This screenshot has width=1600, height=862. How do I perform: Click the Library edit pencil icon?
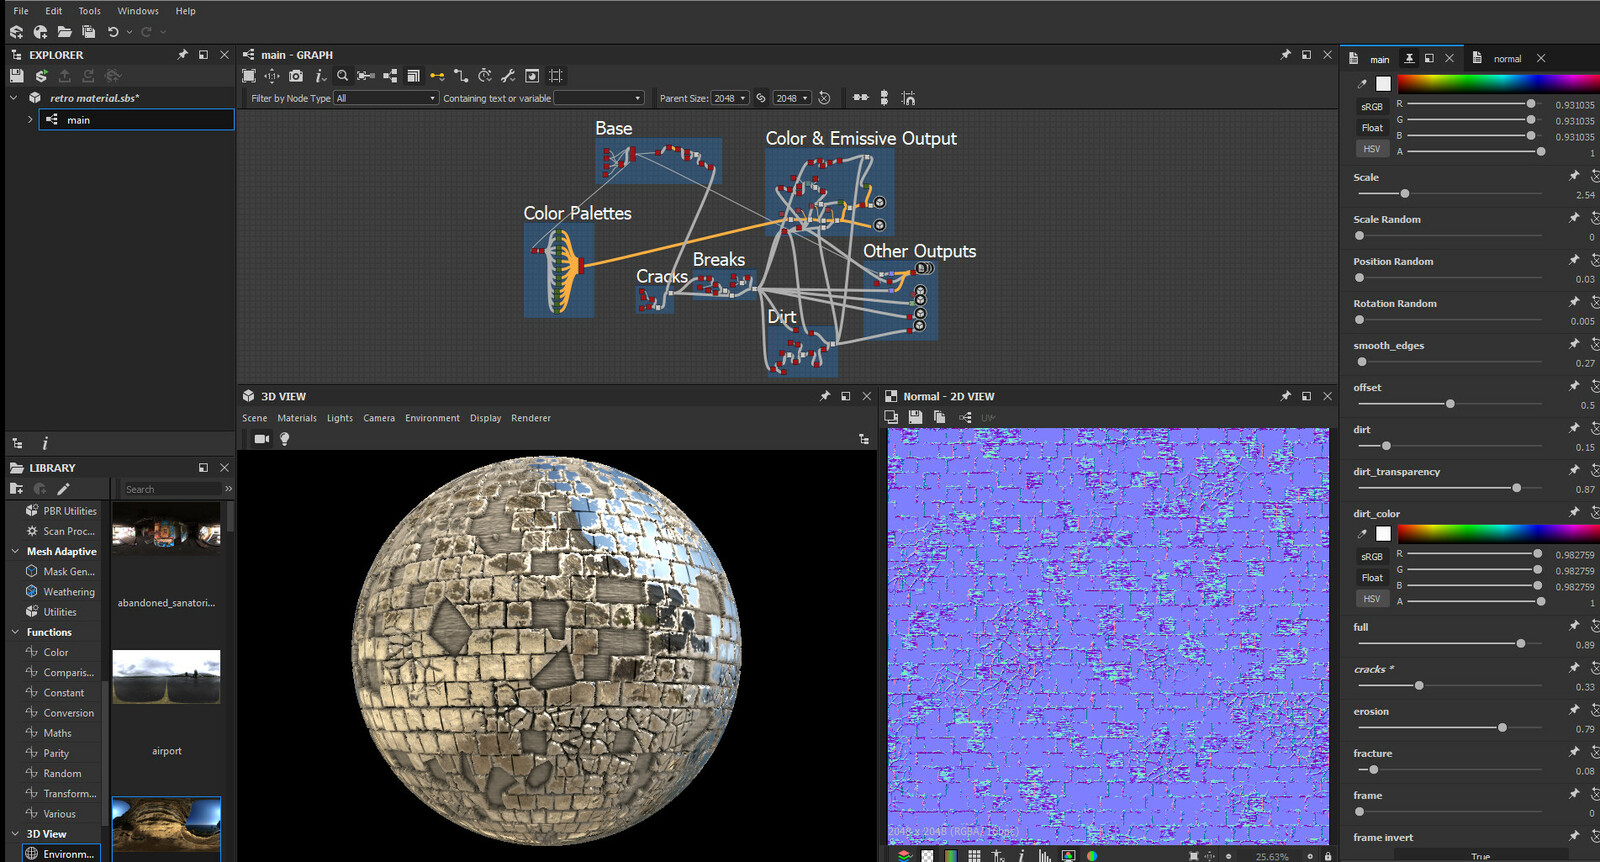63,489
